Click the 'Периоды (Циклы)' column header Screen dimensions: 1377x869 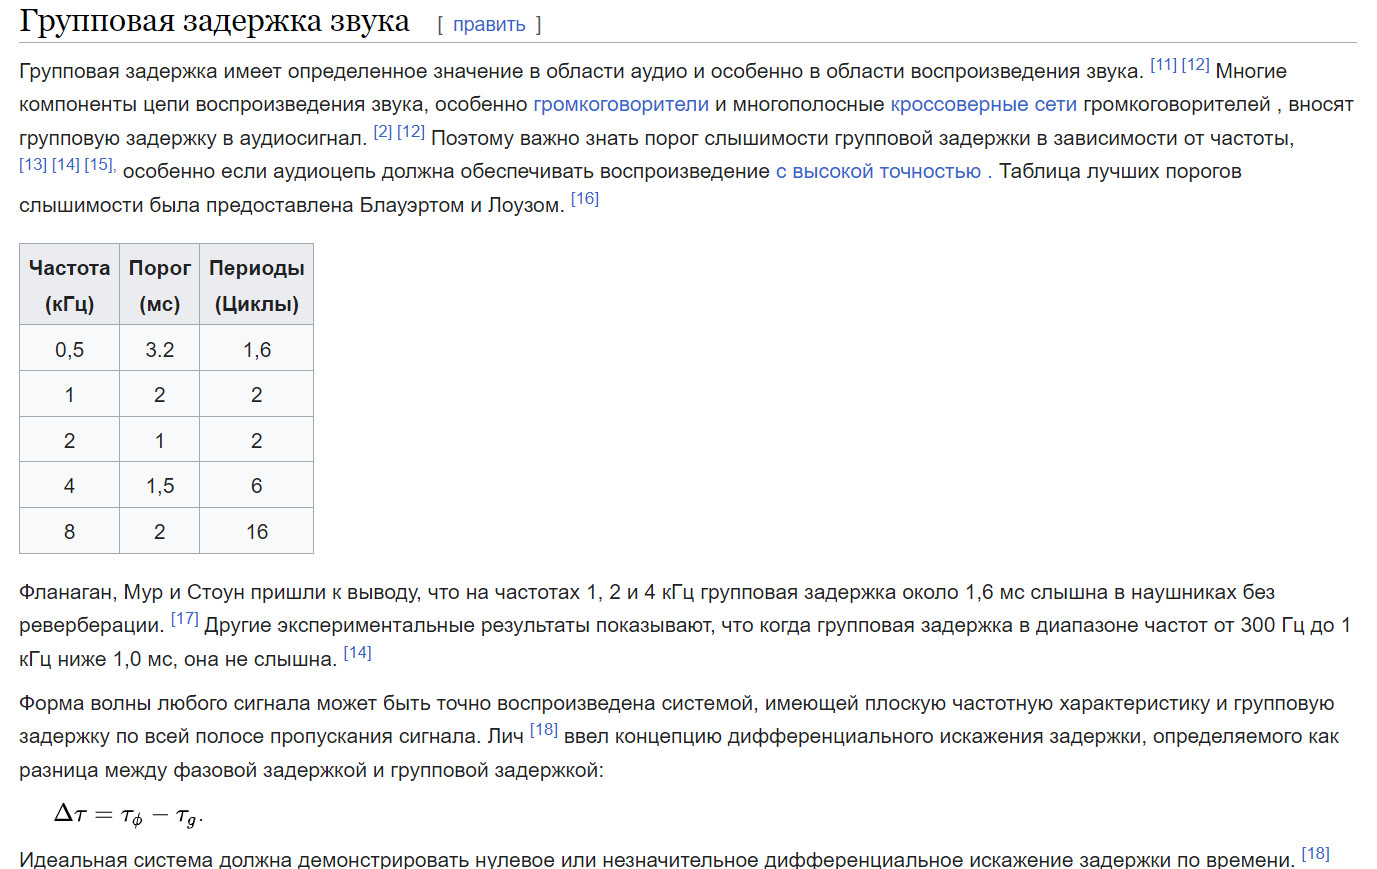coord(257,285)
